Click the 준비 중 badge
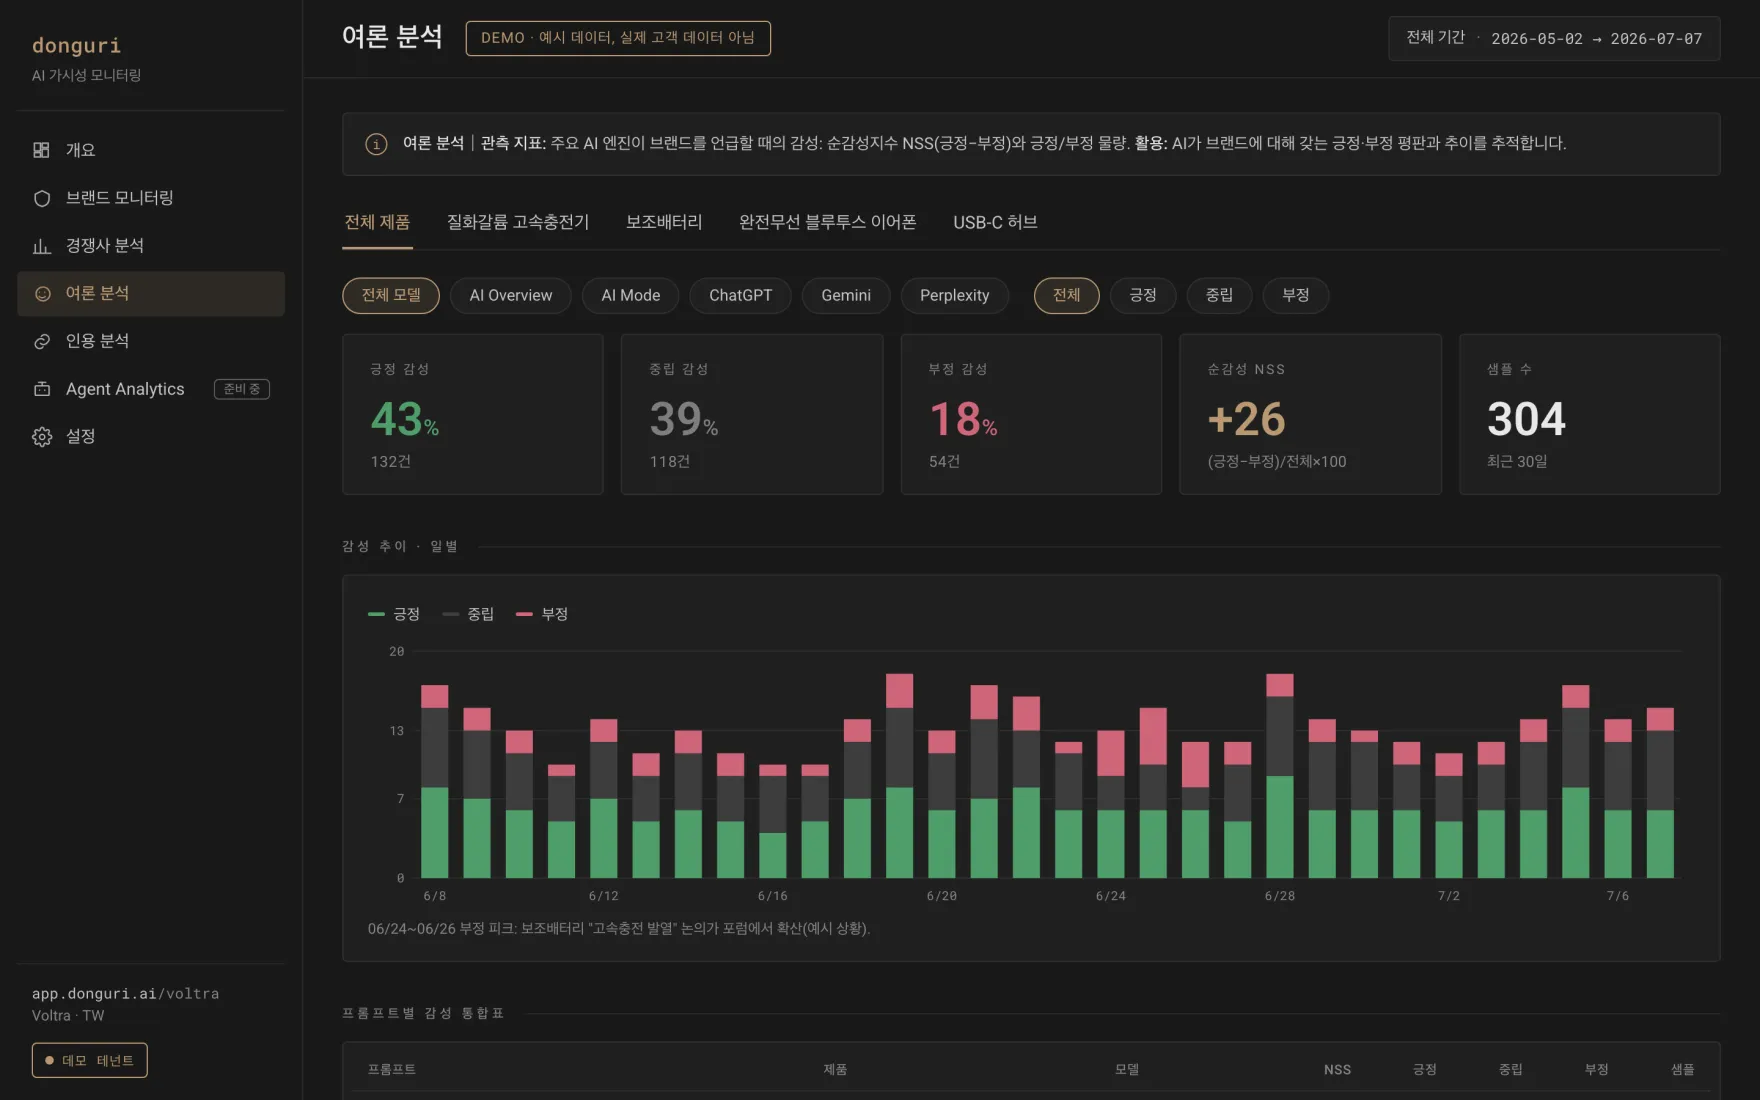Screen dimensions: 1760x1100 click(x=242, y=389)
